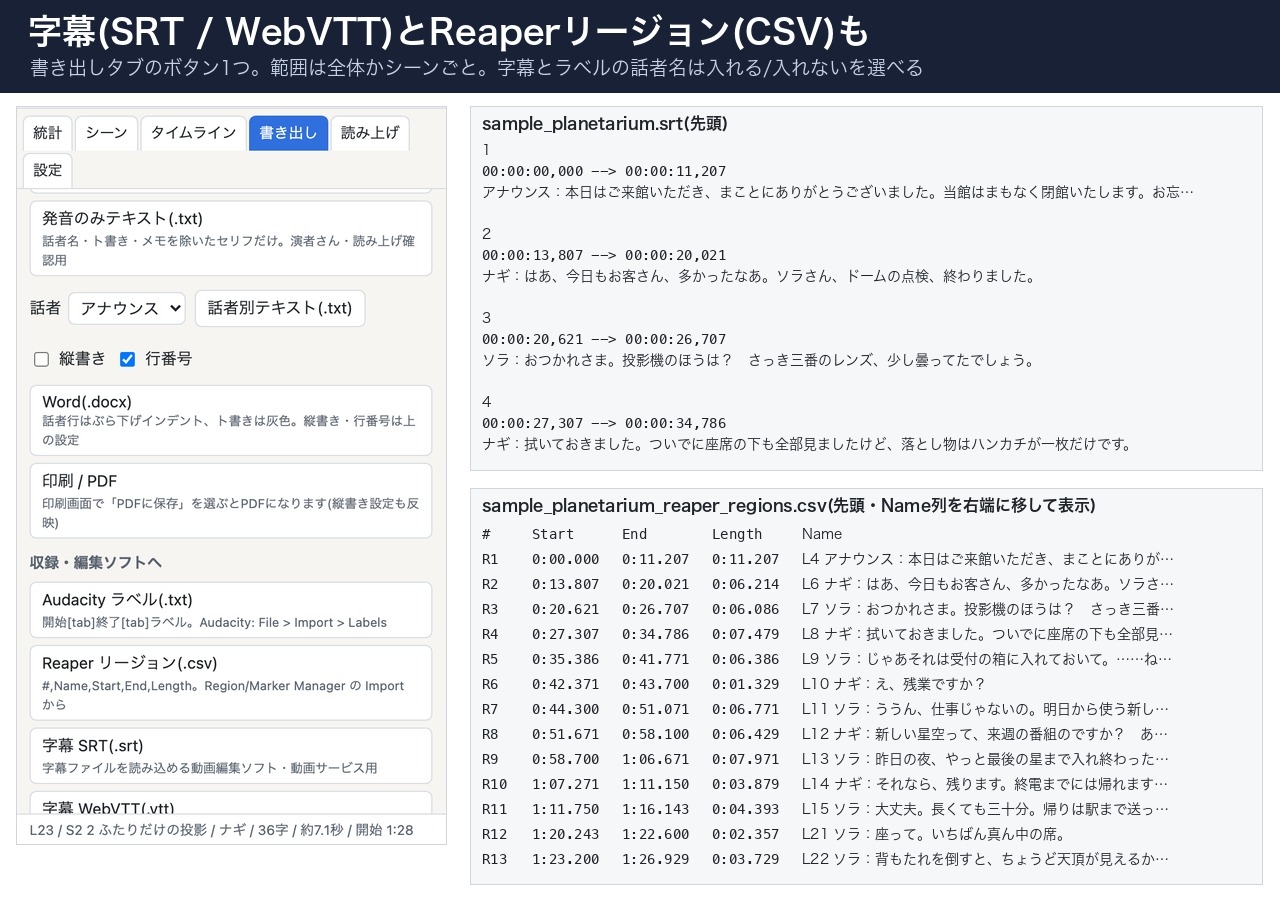Click timestamp 00:00:00,000 --> 00:00:11,207
The height and width of the screenshot is (900, 1280).
click(x=604, y=171)
